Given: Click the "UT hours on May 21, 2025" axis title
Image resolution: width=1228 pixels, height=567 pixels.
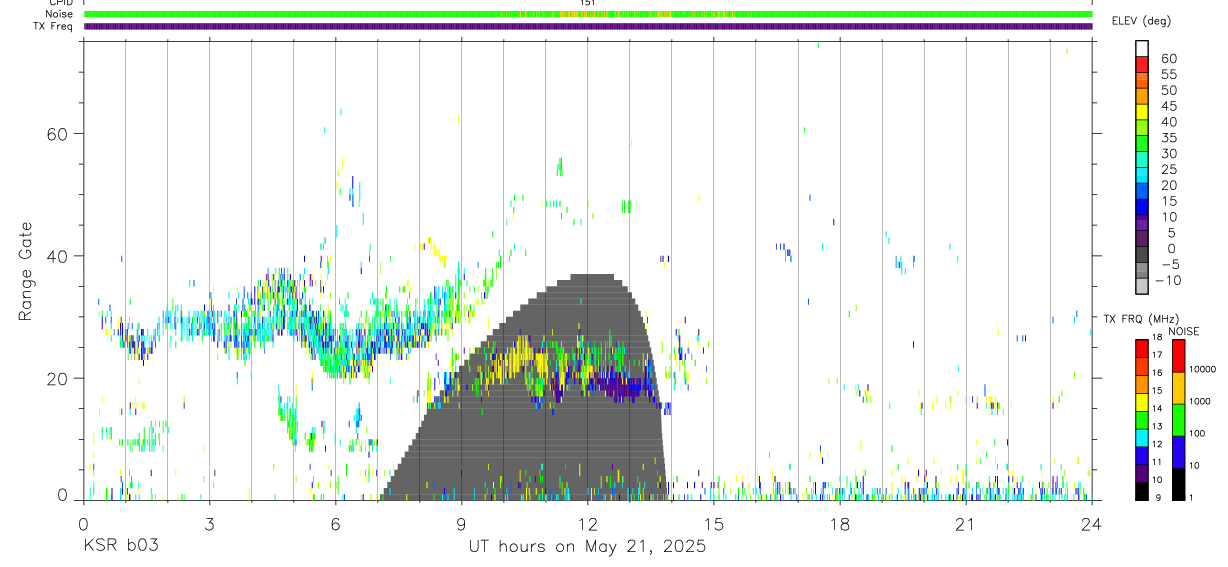Looking at the screenshot, I should [x=588, y=547].
